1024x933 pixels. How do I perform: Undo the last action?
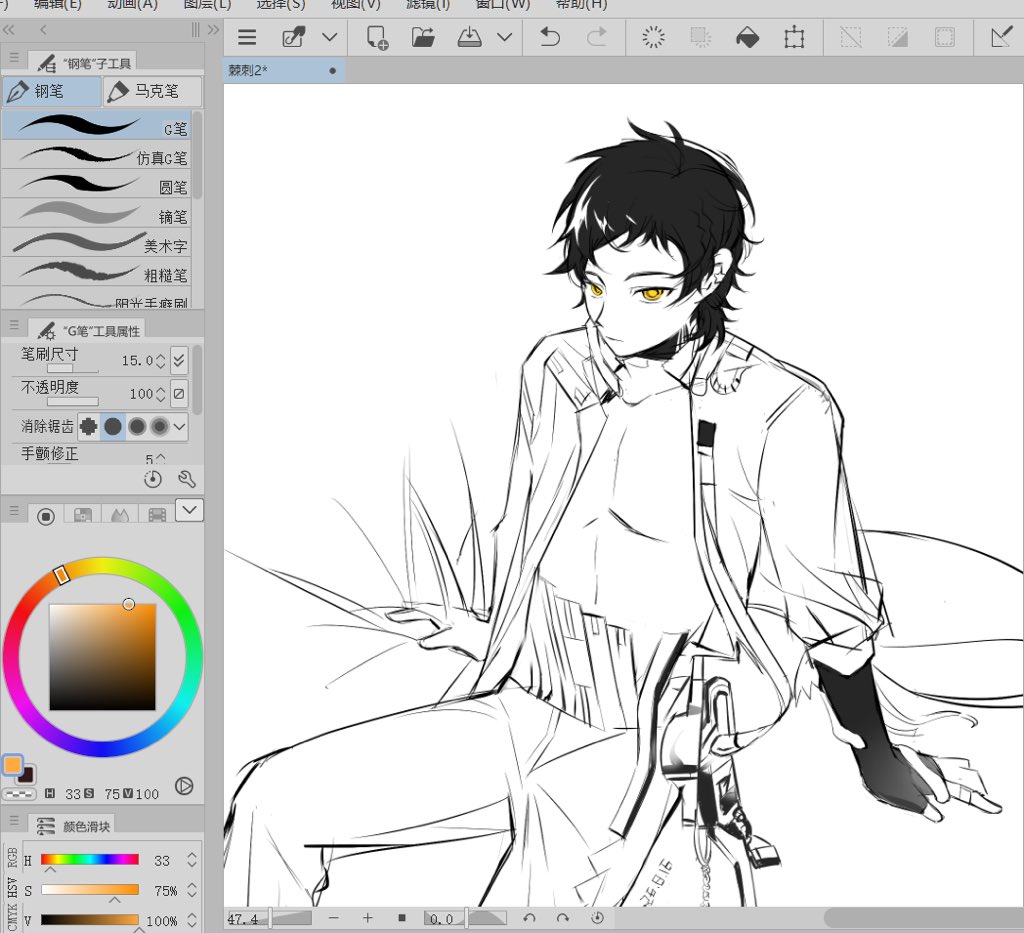pyautogui.click(x=550, y=37)
